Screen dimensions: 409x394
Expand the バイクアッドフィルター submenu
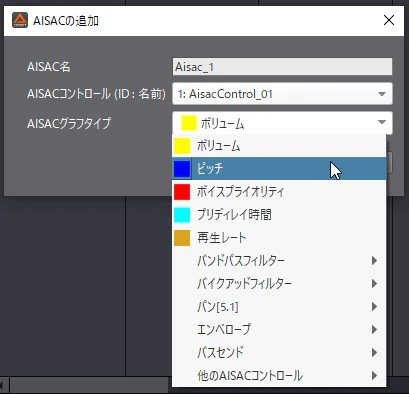click(279, 284)
